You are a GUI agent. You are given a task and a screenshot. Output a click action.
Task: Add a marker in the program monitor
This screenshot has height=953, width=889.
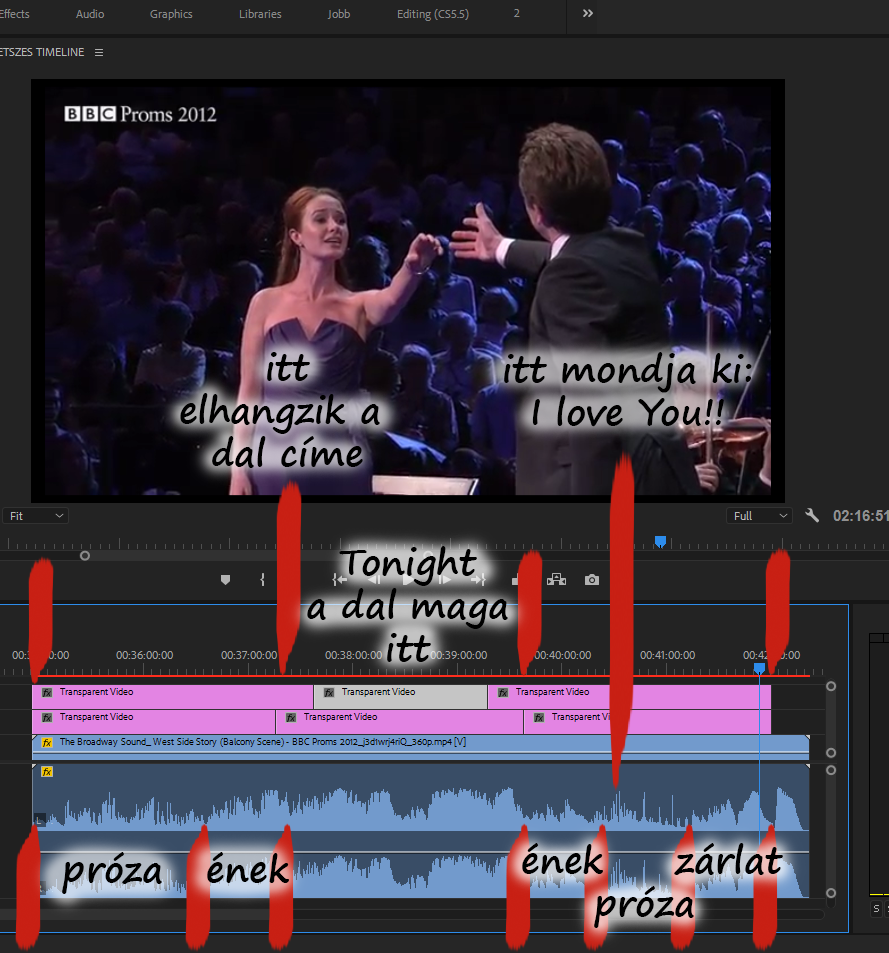click(x=225, y=580)
